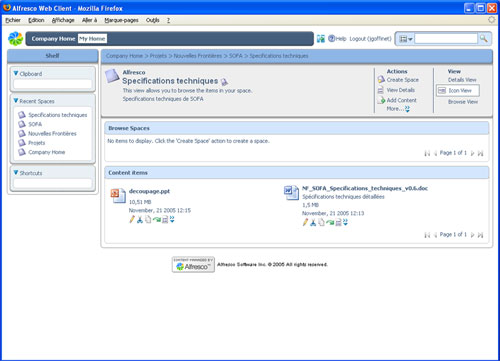Go to last page in Browse Spaces pager

(x=480, y=153)
